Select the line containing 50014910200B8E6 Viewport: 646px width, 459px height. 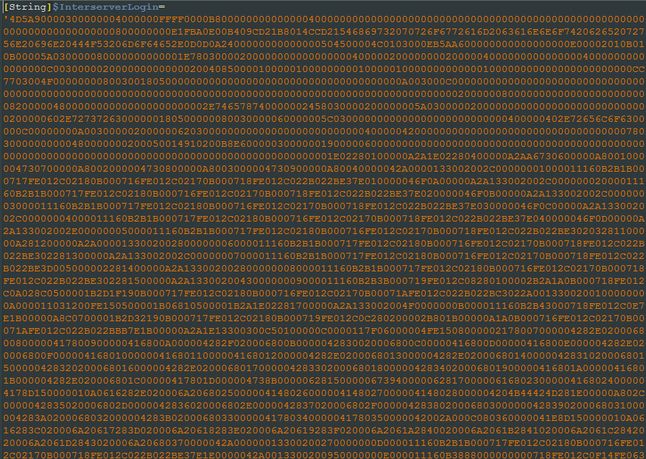tap(325, 143)
